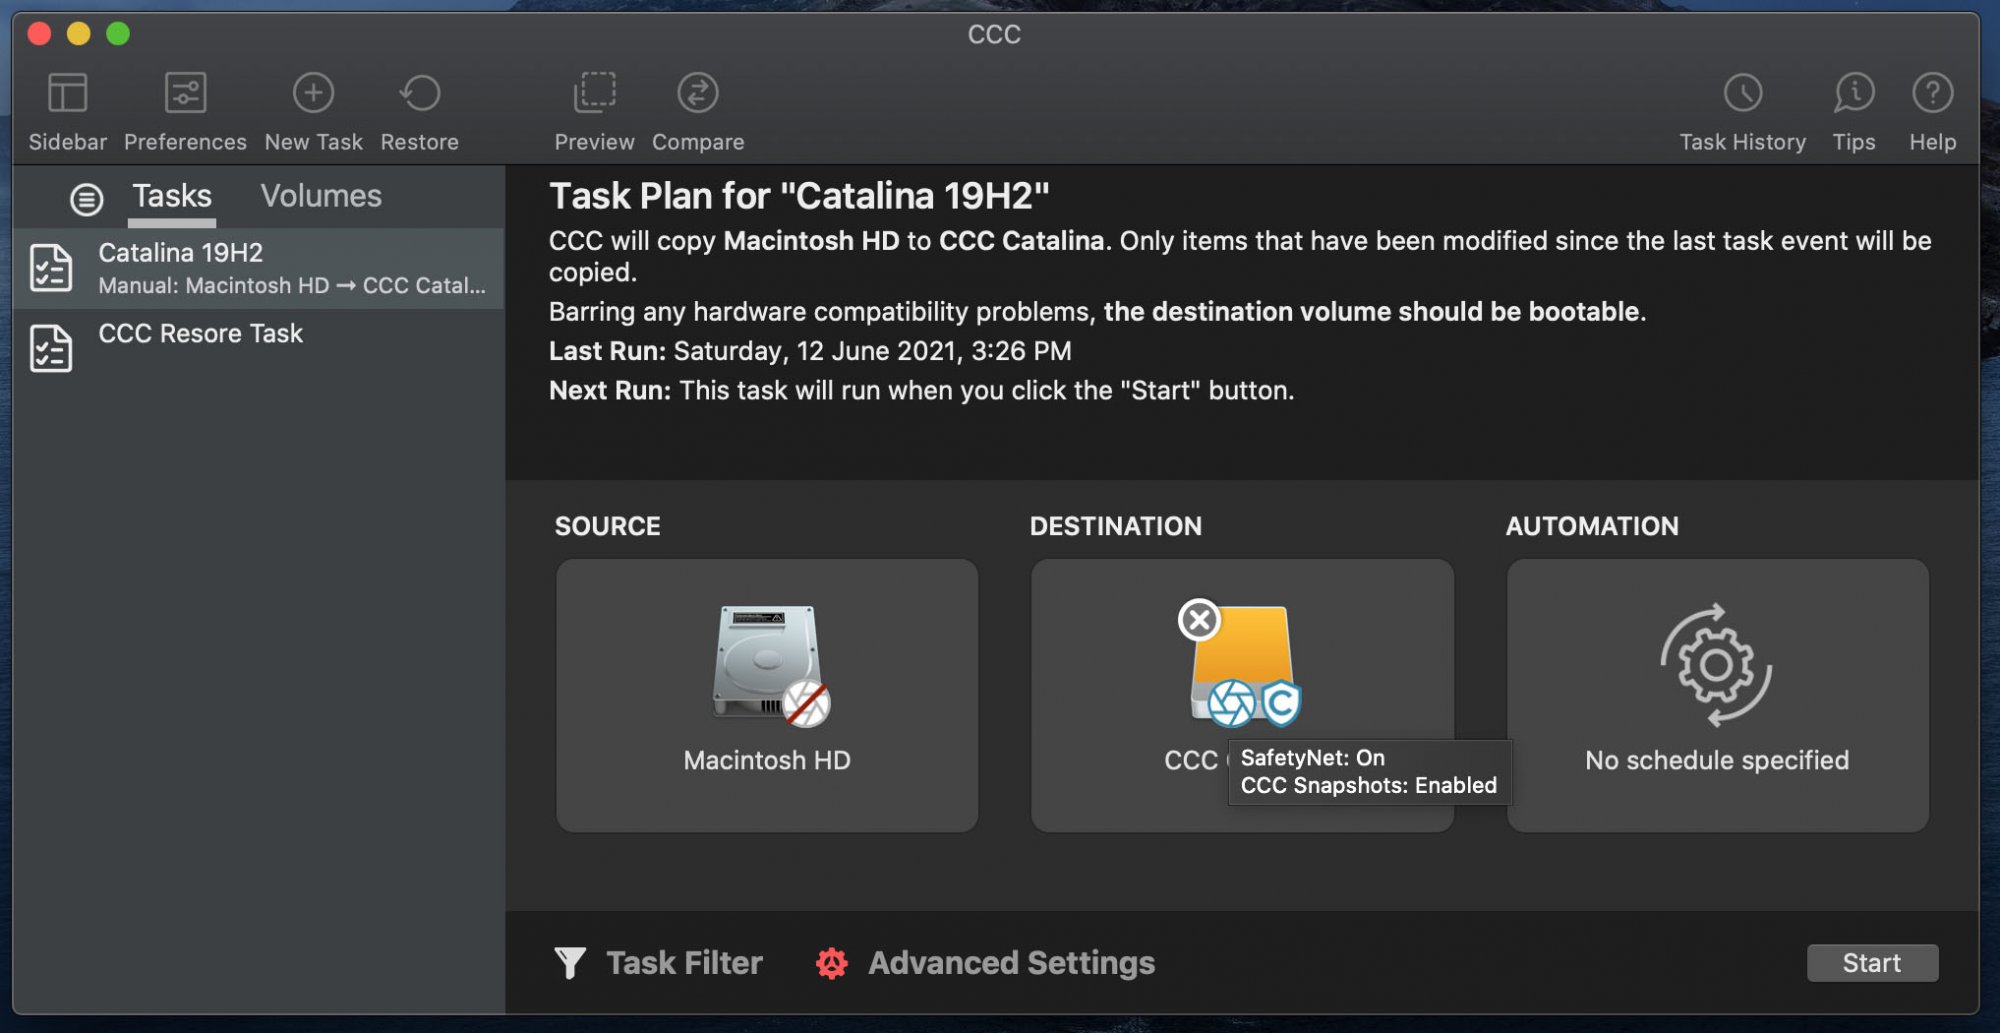Switch to the Tasks tab
This screenshot has height=1033, width=2000.
pyautogui.click(x=172, y=196)
